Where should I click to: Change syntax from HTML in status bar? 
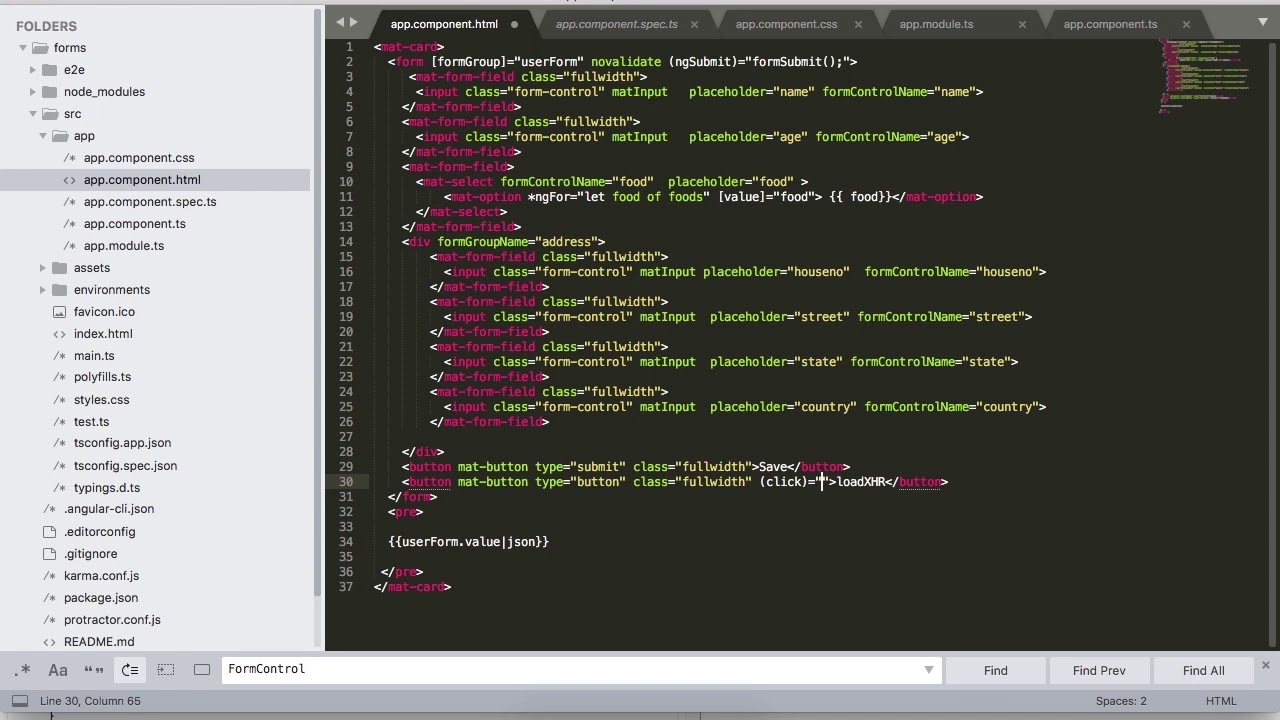(x=1221, y=701)
